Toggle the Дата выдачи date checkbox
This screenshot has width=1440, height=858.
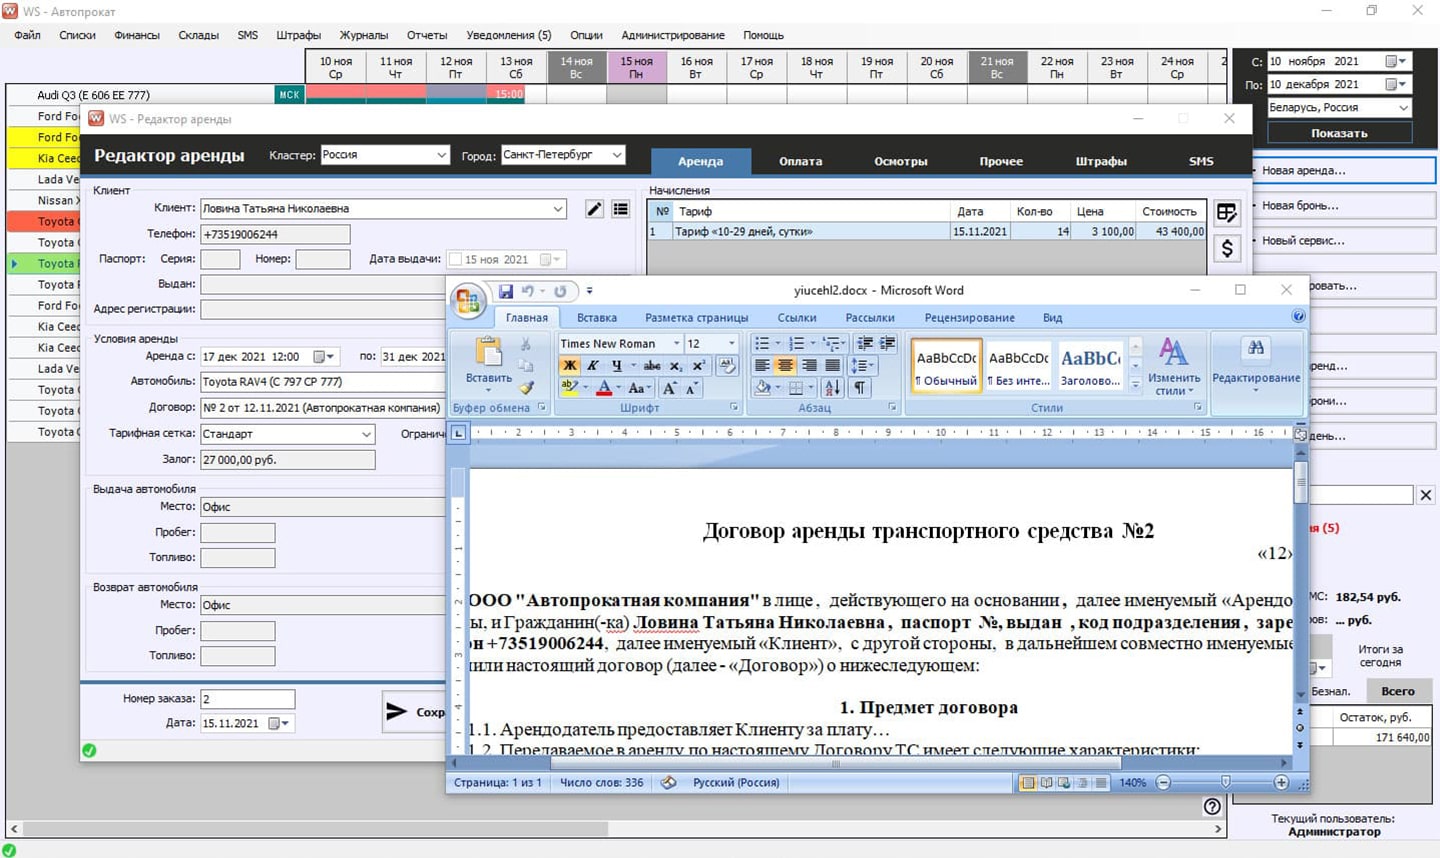[456, 260]
